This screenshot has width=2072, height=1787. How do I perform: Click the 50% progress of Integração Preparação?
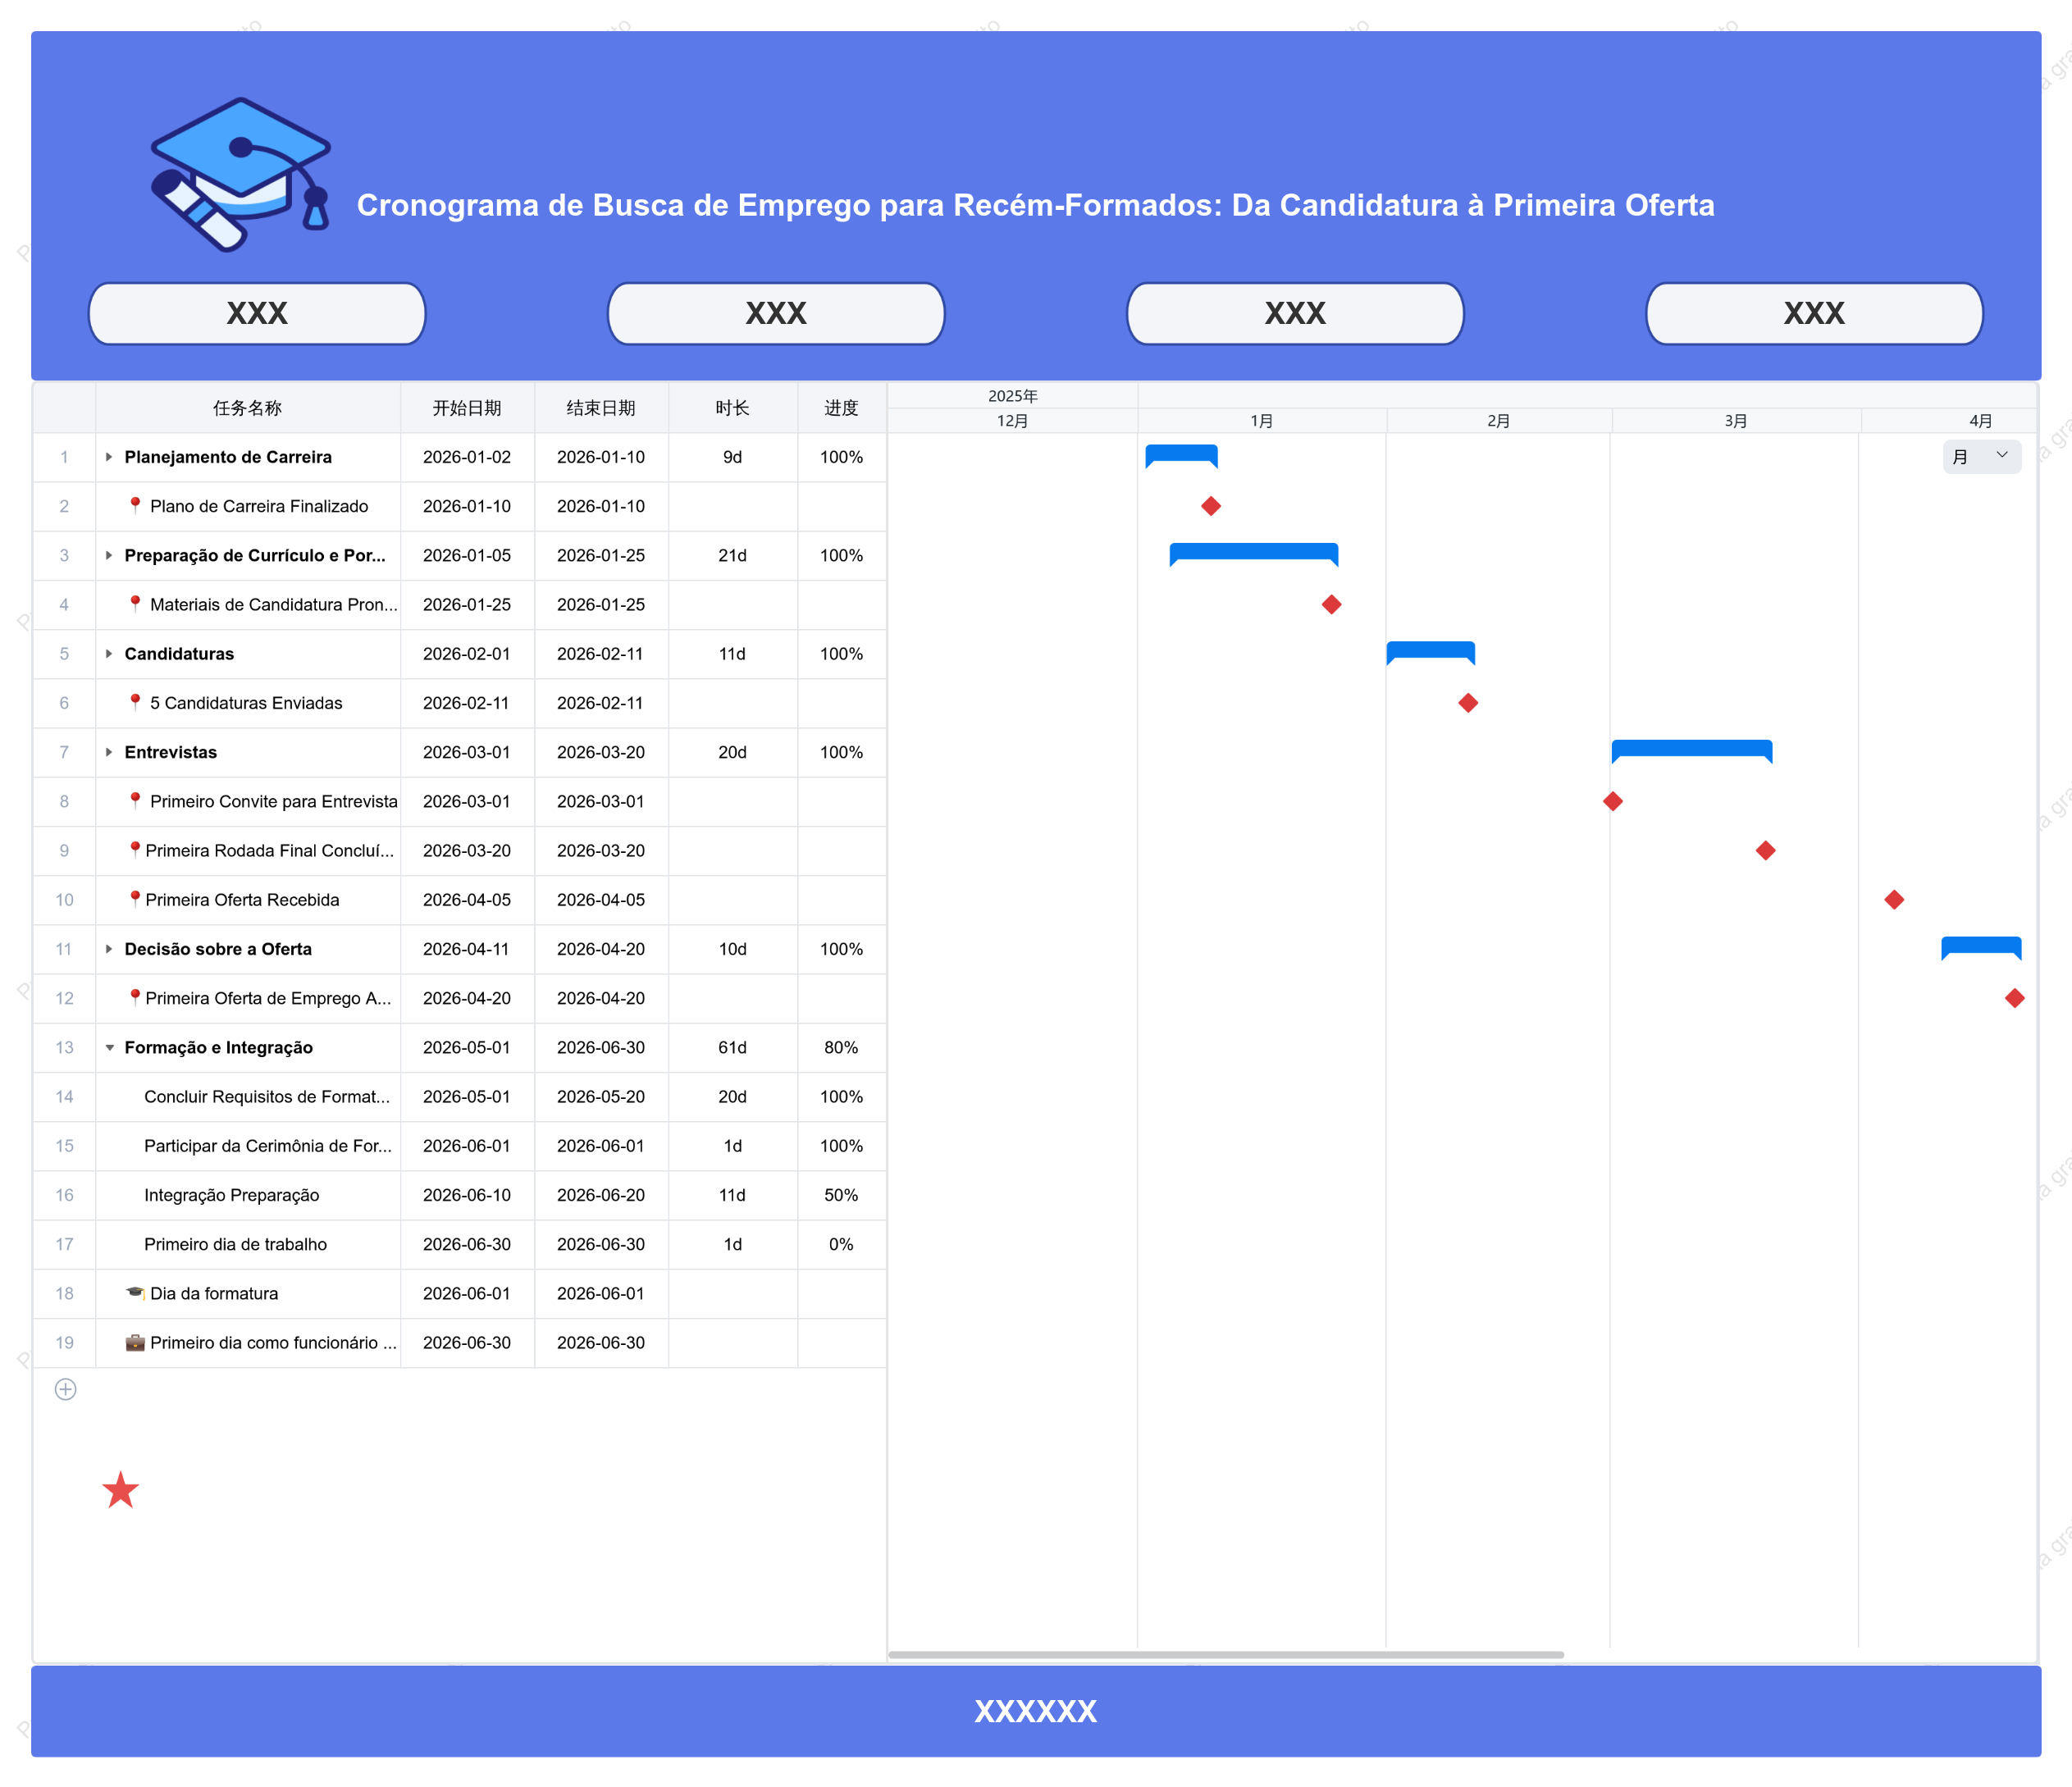point(841,1195)
